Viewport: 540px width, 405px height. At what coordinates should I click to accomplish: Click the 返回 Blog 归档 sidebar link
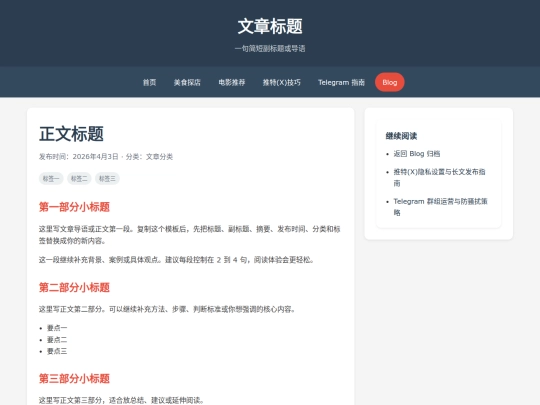[x=417, y=154]
